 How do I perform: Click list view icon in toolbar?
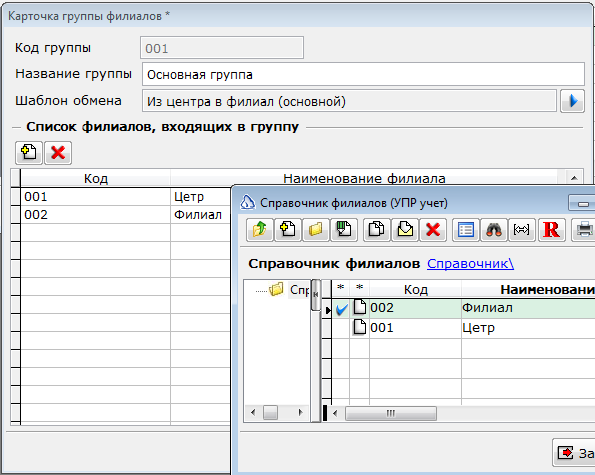pos(466,230)
